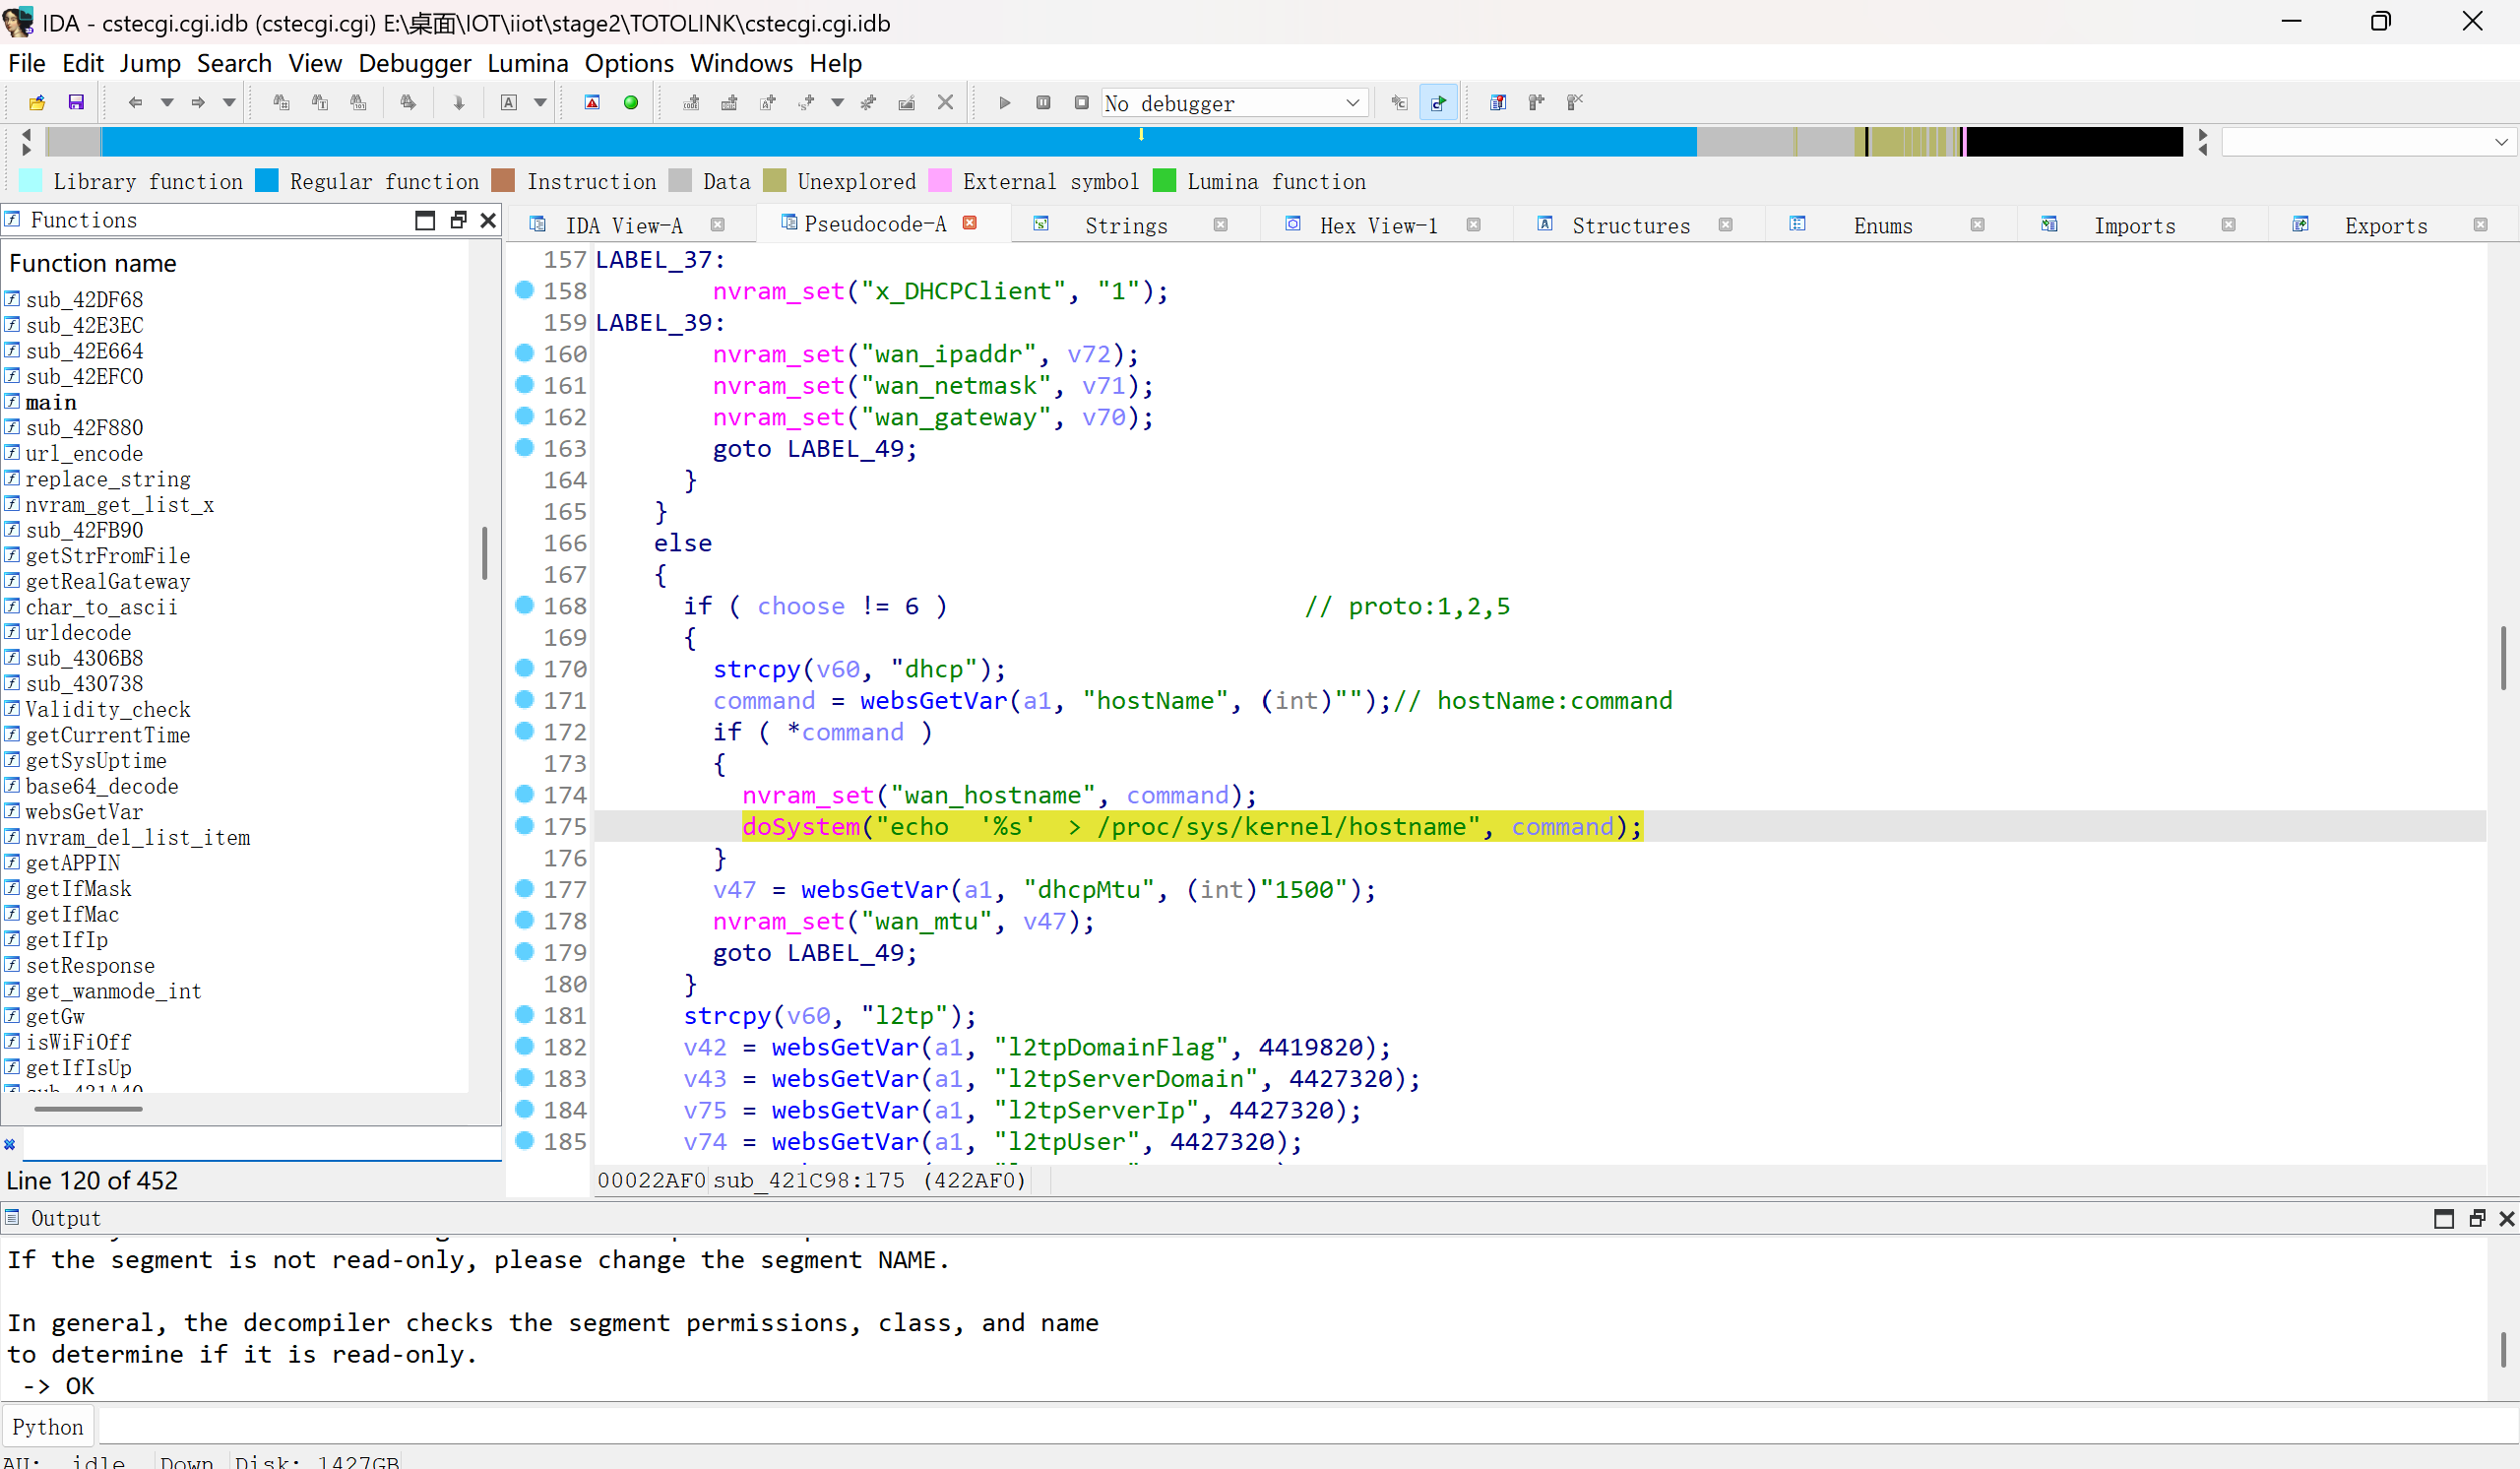Click the add watch plus icon

click(x=1536, y=102)
